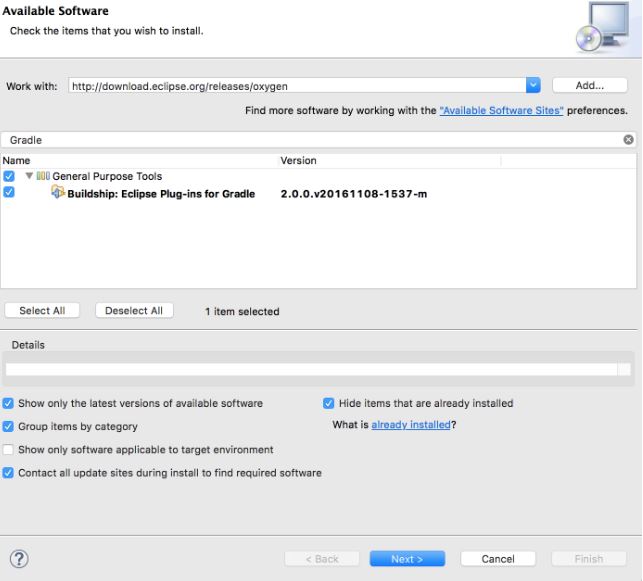Image resolution: width=643 pixels, height=581 pixels.
Task: Proceed with the Next > button
Action: click(407, 558)
